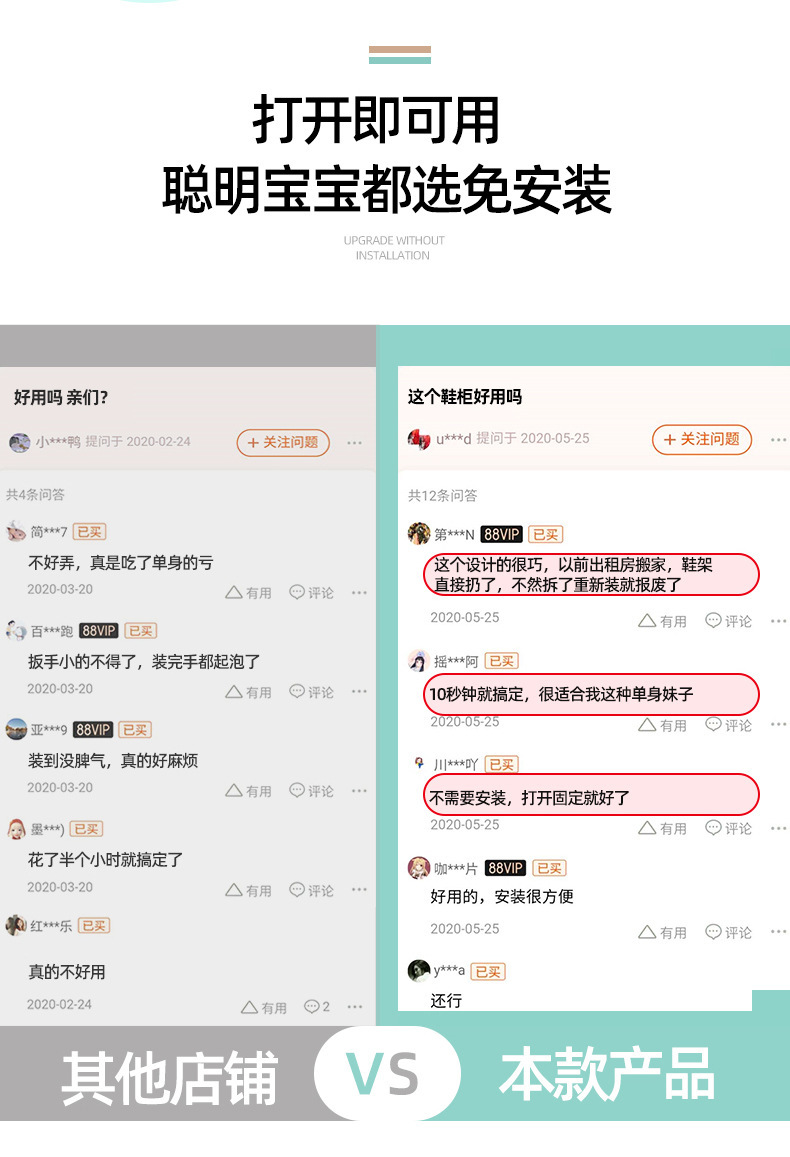The width and height of the screenshot is (790, 1157).
Task: Open more options next to u***d question
Action: point(778,440)
